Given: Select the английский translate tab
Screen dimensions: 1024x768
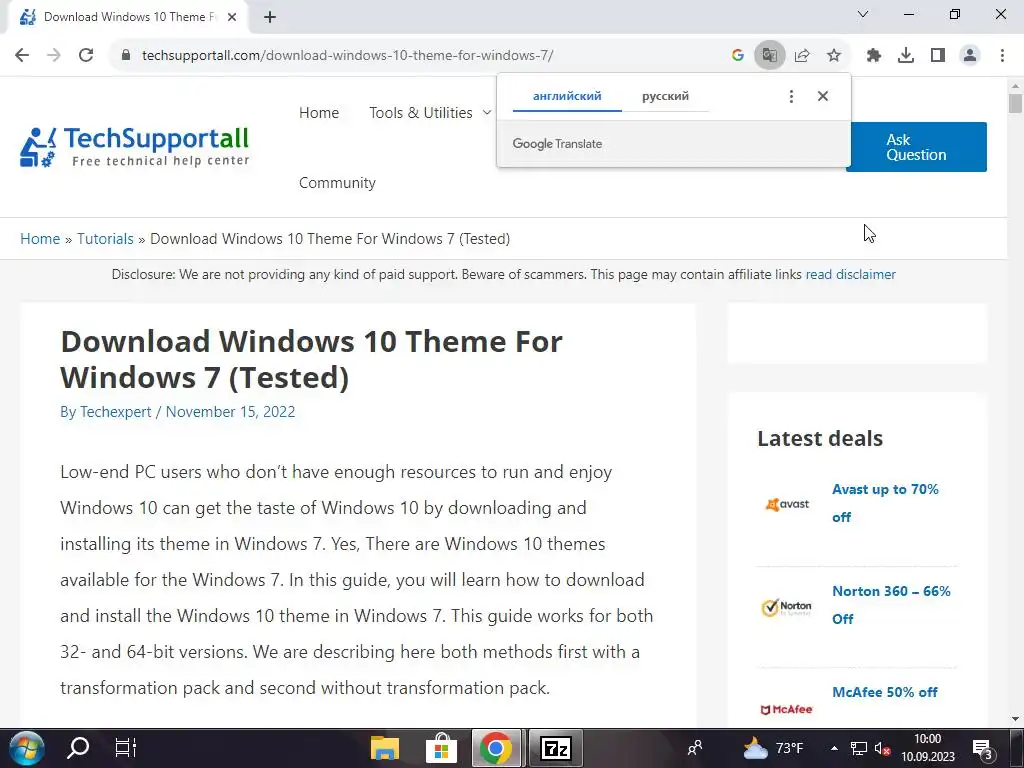Looking at the screenshot, I should [x=567, y=96].
